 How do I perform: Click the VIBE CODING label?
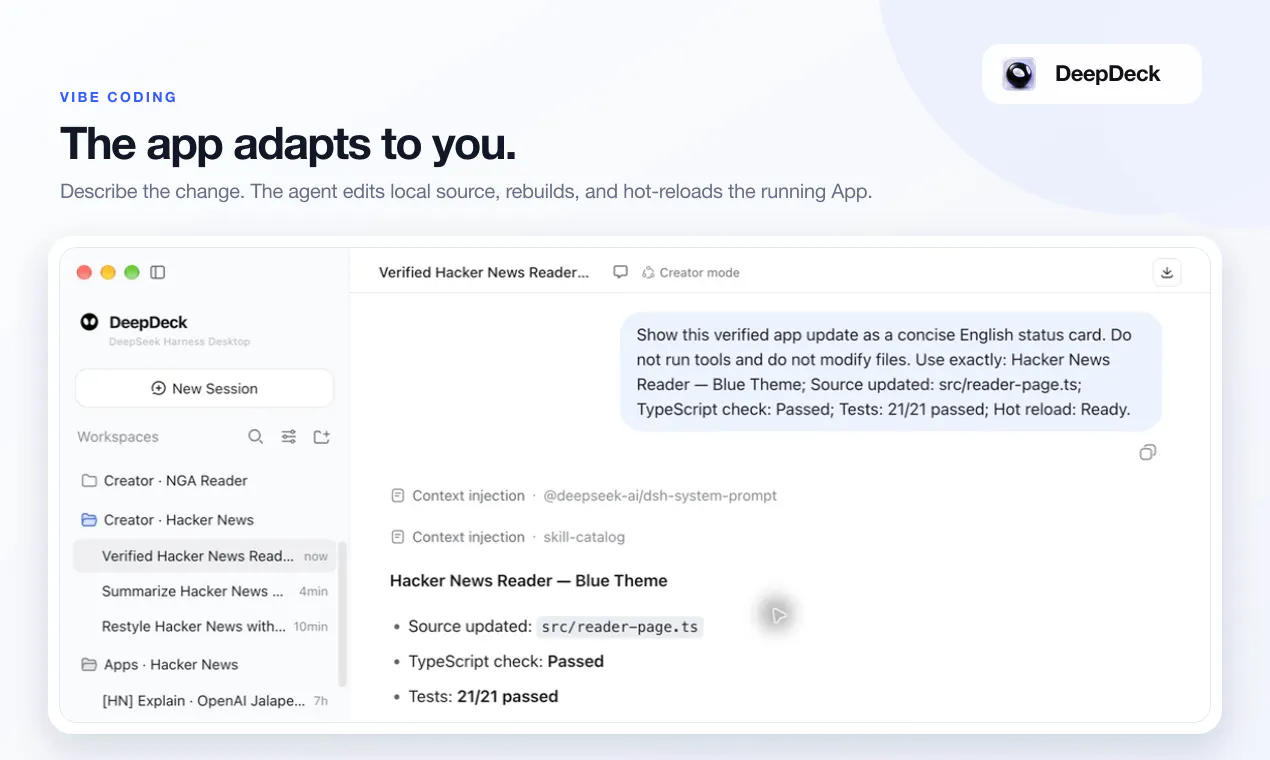coord(118,97)
